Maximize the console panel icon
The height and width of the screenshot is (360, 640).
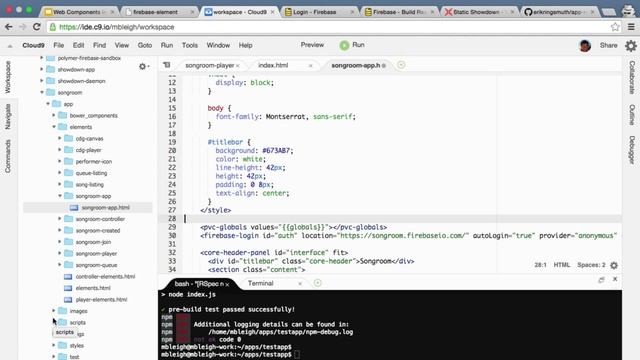tap(601, 280)
